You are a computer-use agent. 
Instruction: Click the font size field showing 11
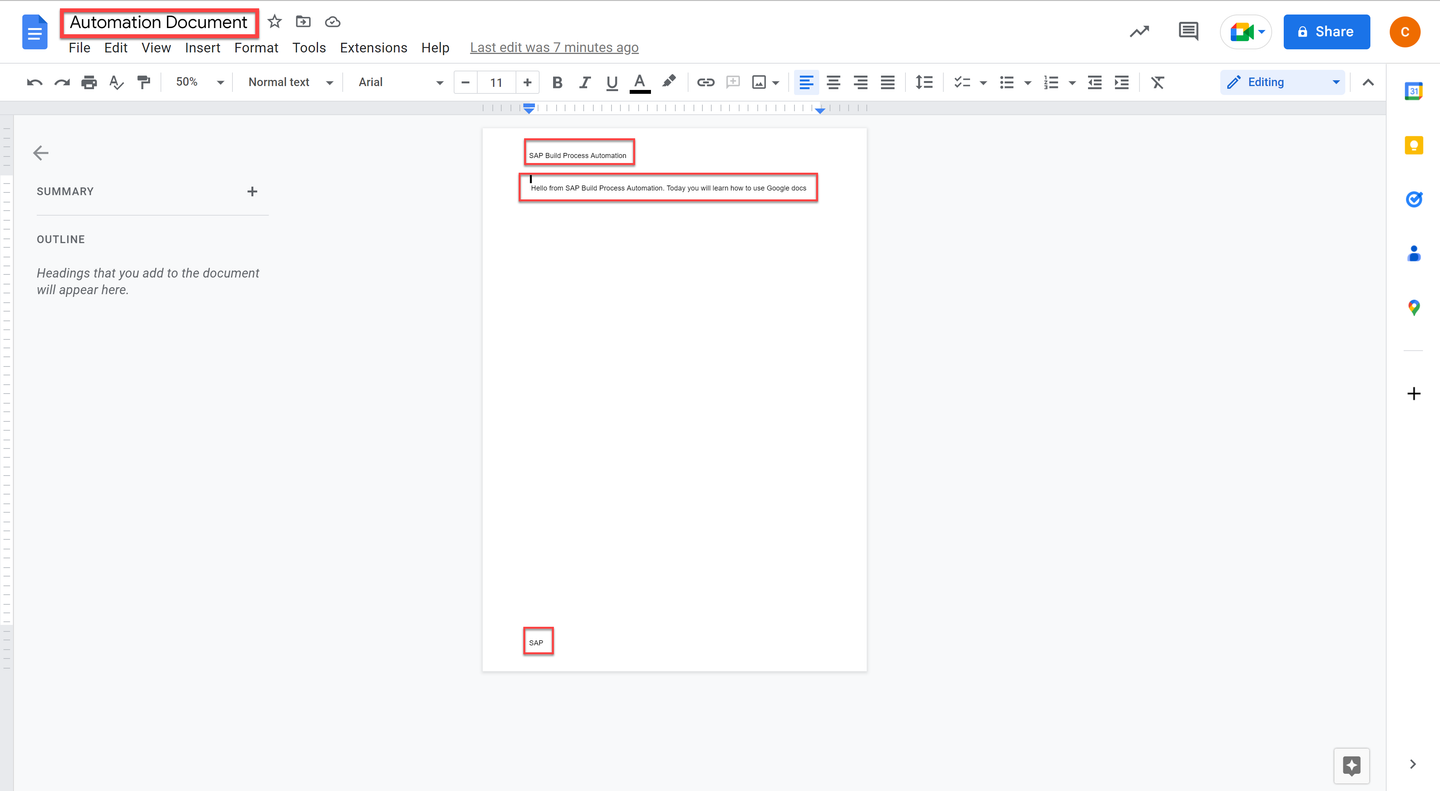[496, 82]
